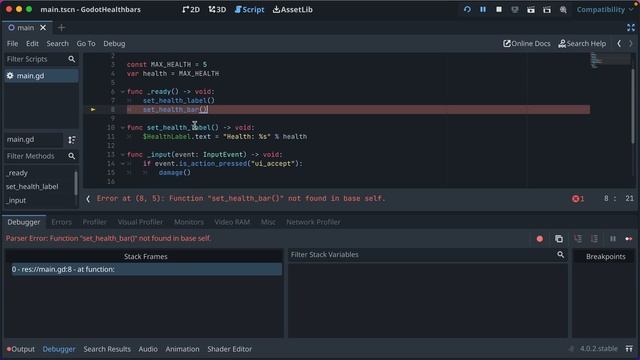Click the Step Over debugger icon

[594, 239]
